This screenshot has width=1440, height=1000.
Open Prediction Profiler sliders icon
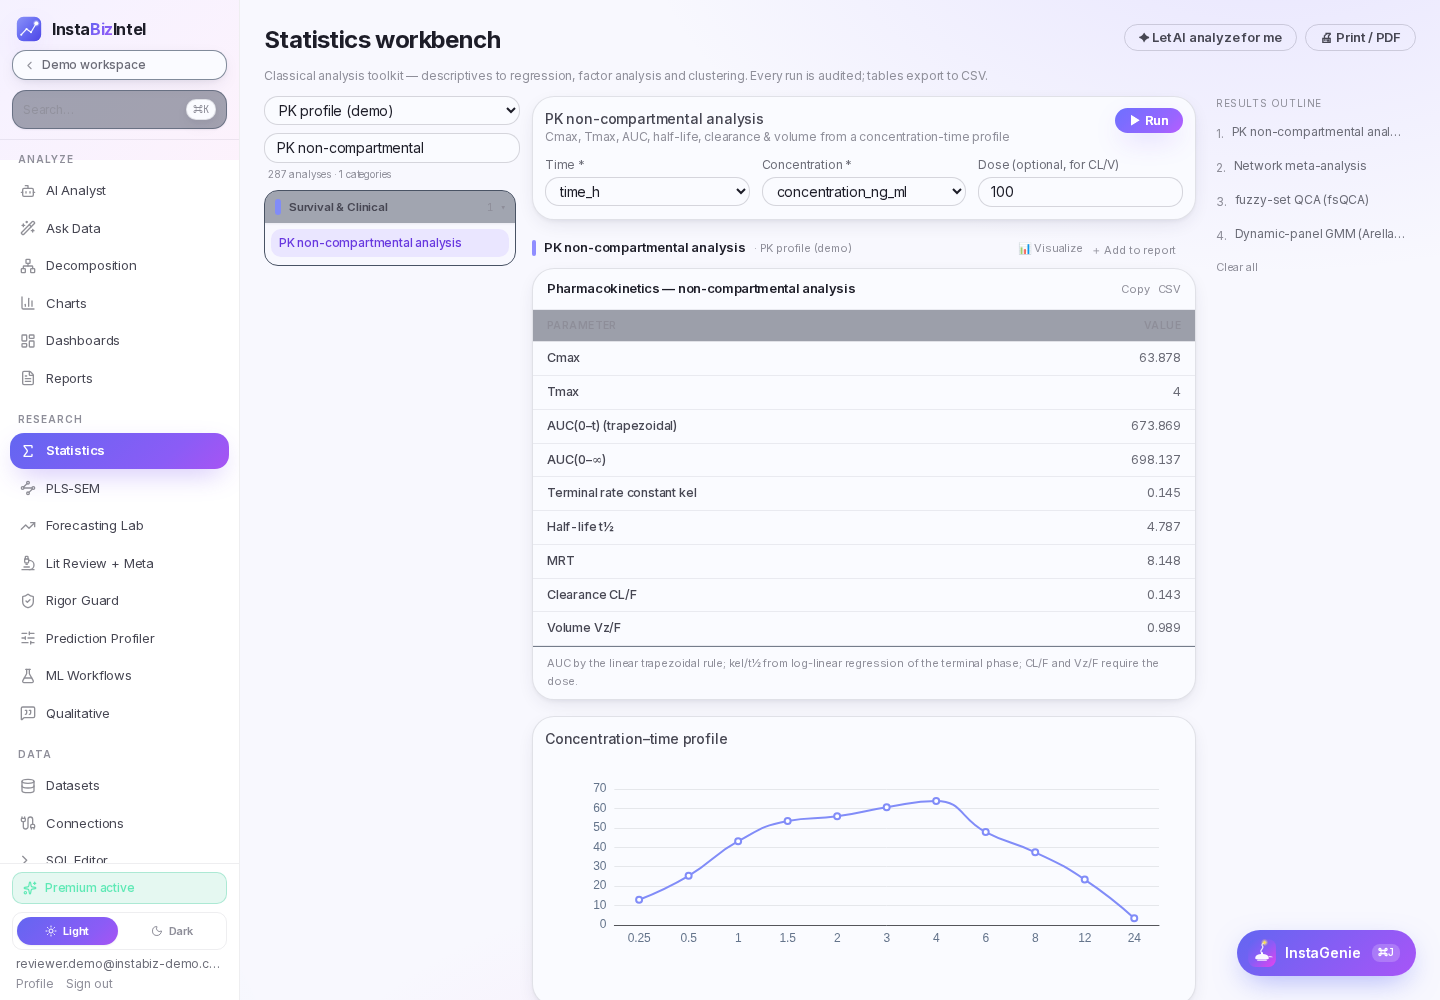click(x=28, y=638)
